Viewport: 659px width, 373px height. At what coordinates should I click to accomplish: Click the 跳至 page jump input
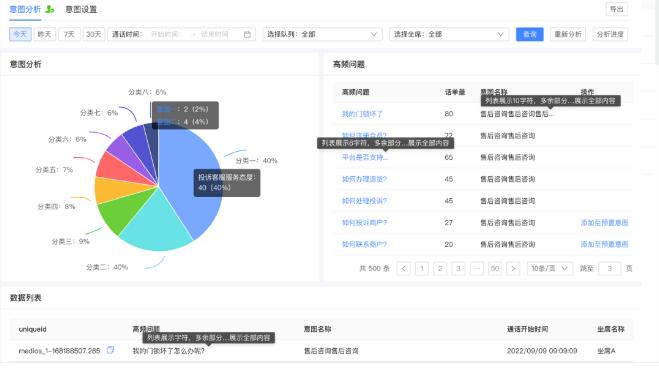pyautogui.click(x=609, y=268)
